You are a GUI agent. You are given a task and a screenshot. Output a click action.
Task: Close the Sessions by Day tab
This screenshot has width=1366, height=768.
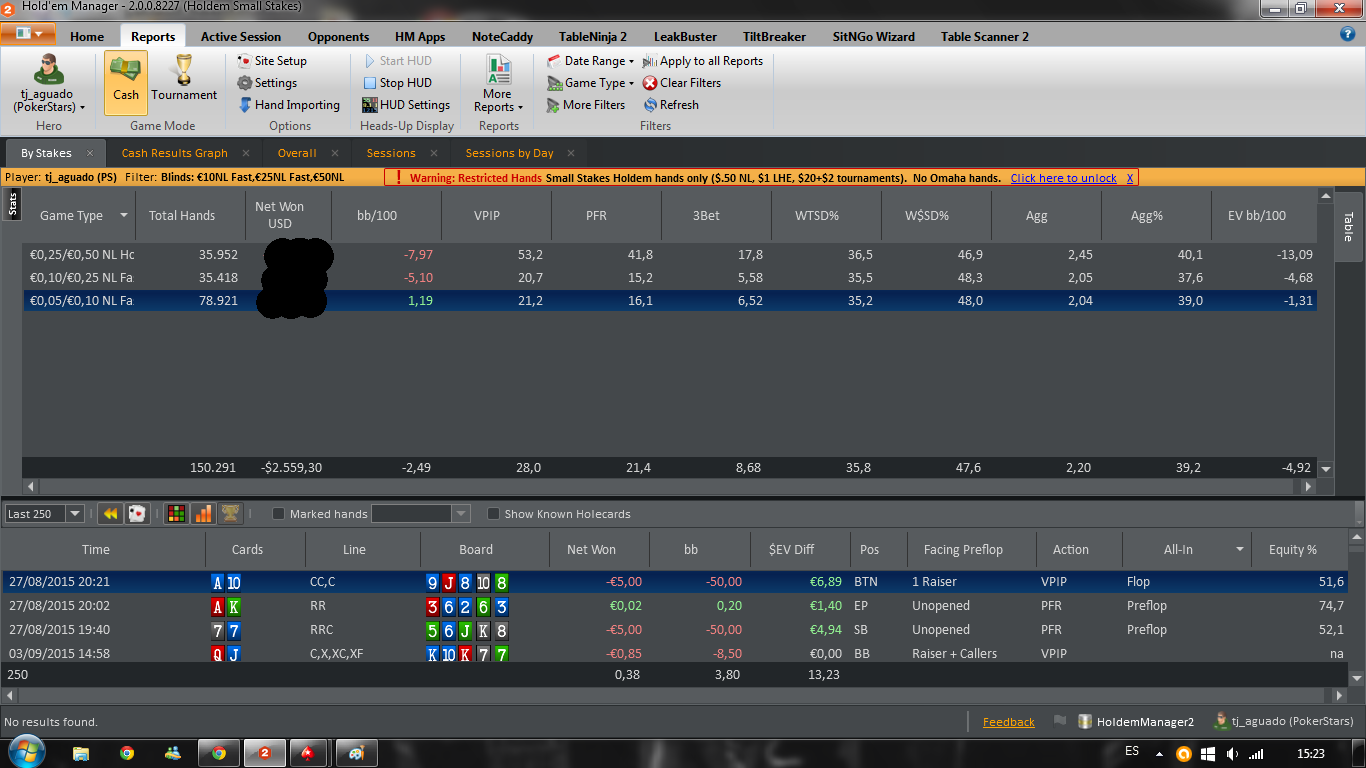(571, 153)
